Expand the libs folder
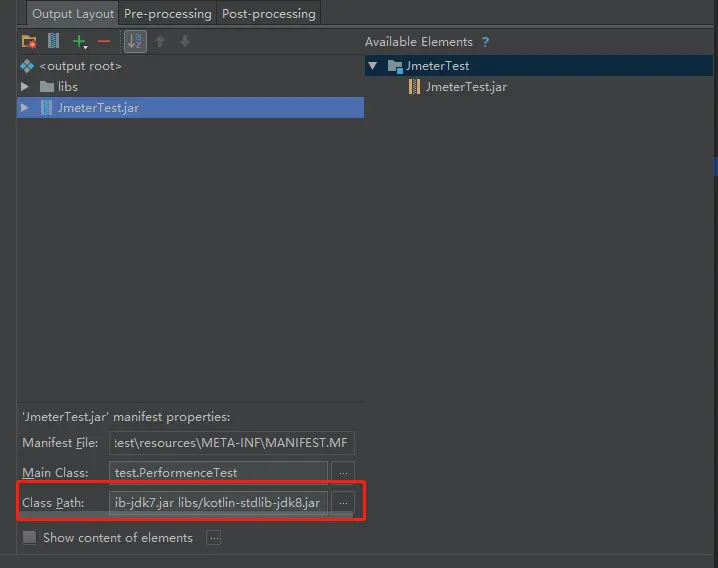This screenshot has height=568, width=718. tap(25, 87)
